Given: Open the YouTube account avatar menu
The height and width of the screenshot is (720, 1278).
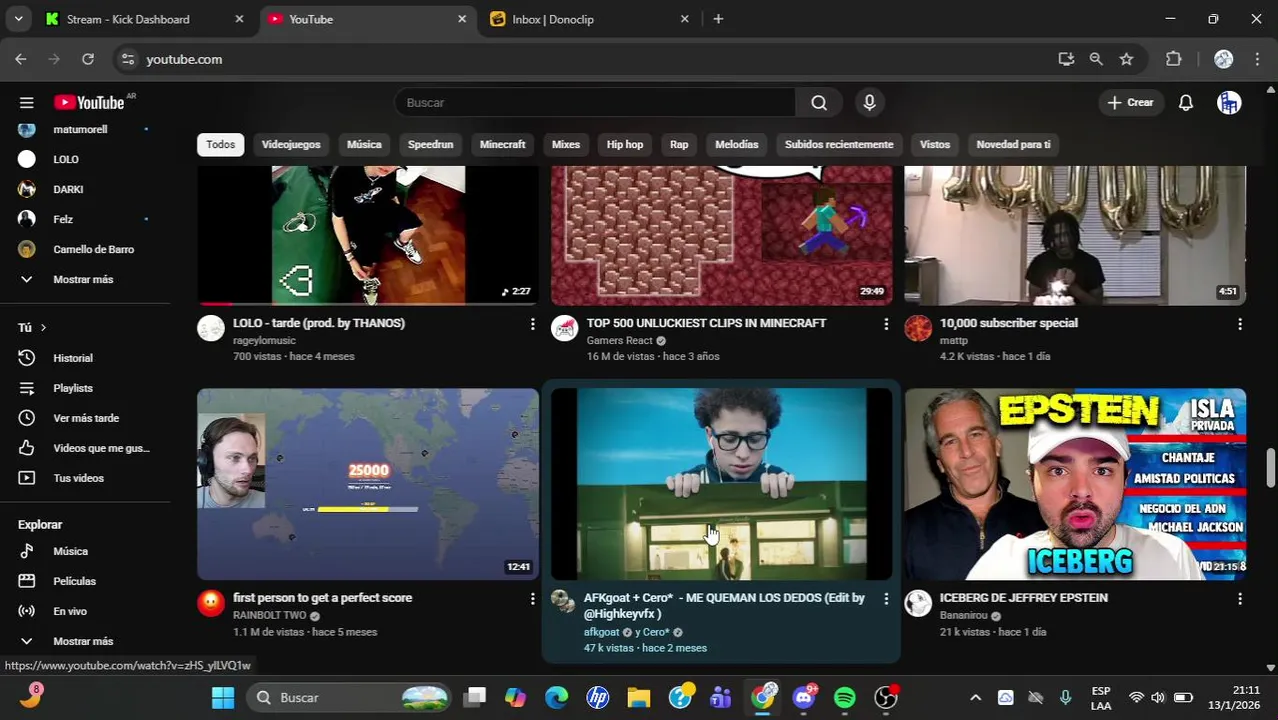Looking at the screenshot, I should tap(1229, 102).
